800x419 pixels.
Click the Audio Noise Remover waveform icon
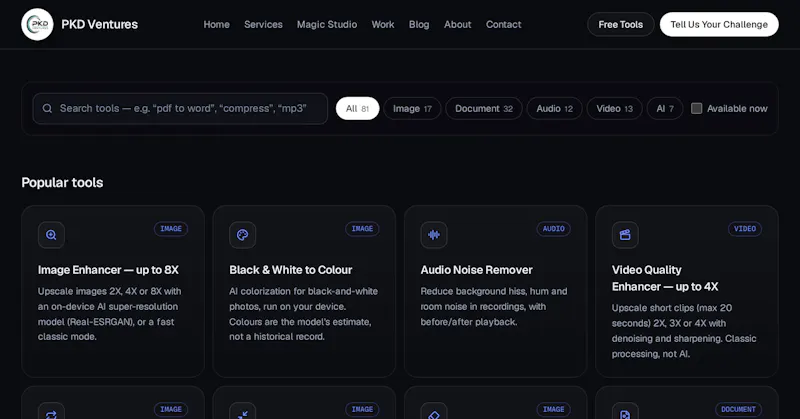tap(434, 235)
